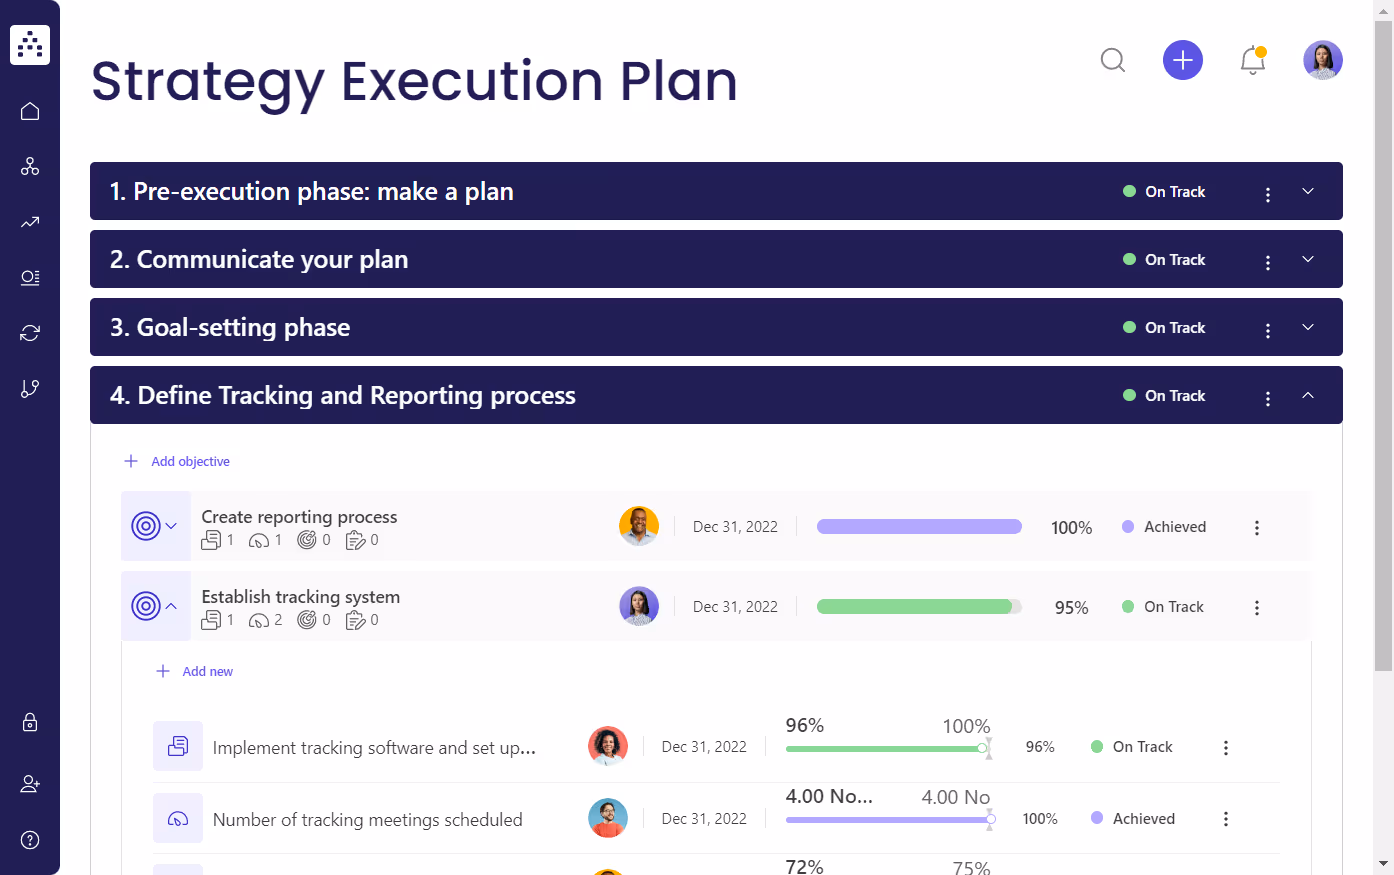Open the three-dot menu for Goal-setting phase
This screenshot has width=1394, height=875.
click(1268, 327)
